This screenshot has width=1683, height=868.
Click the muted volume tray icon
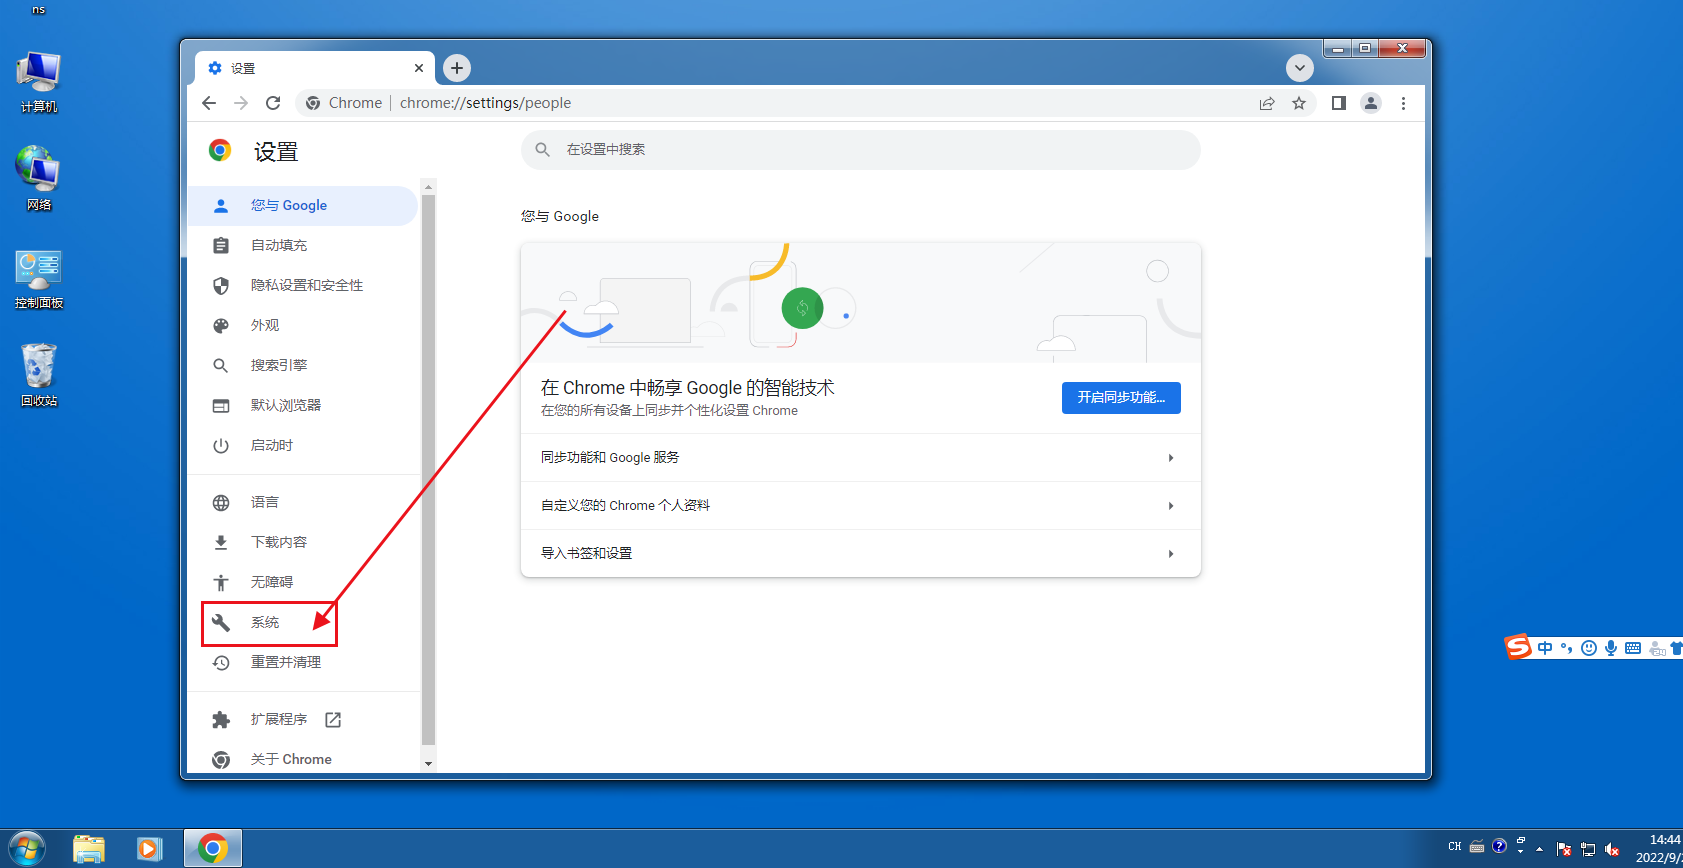(1611, 850)
